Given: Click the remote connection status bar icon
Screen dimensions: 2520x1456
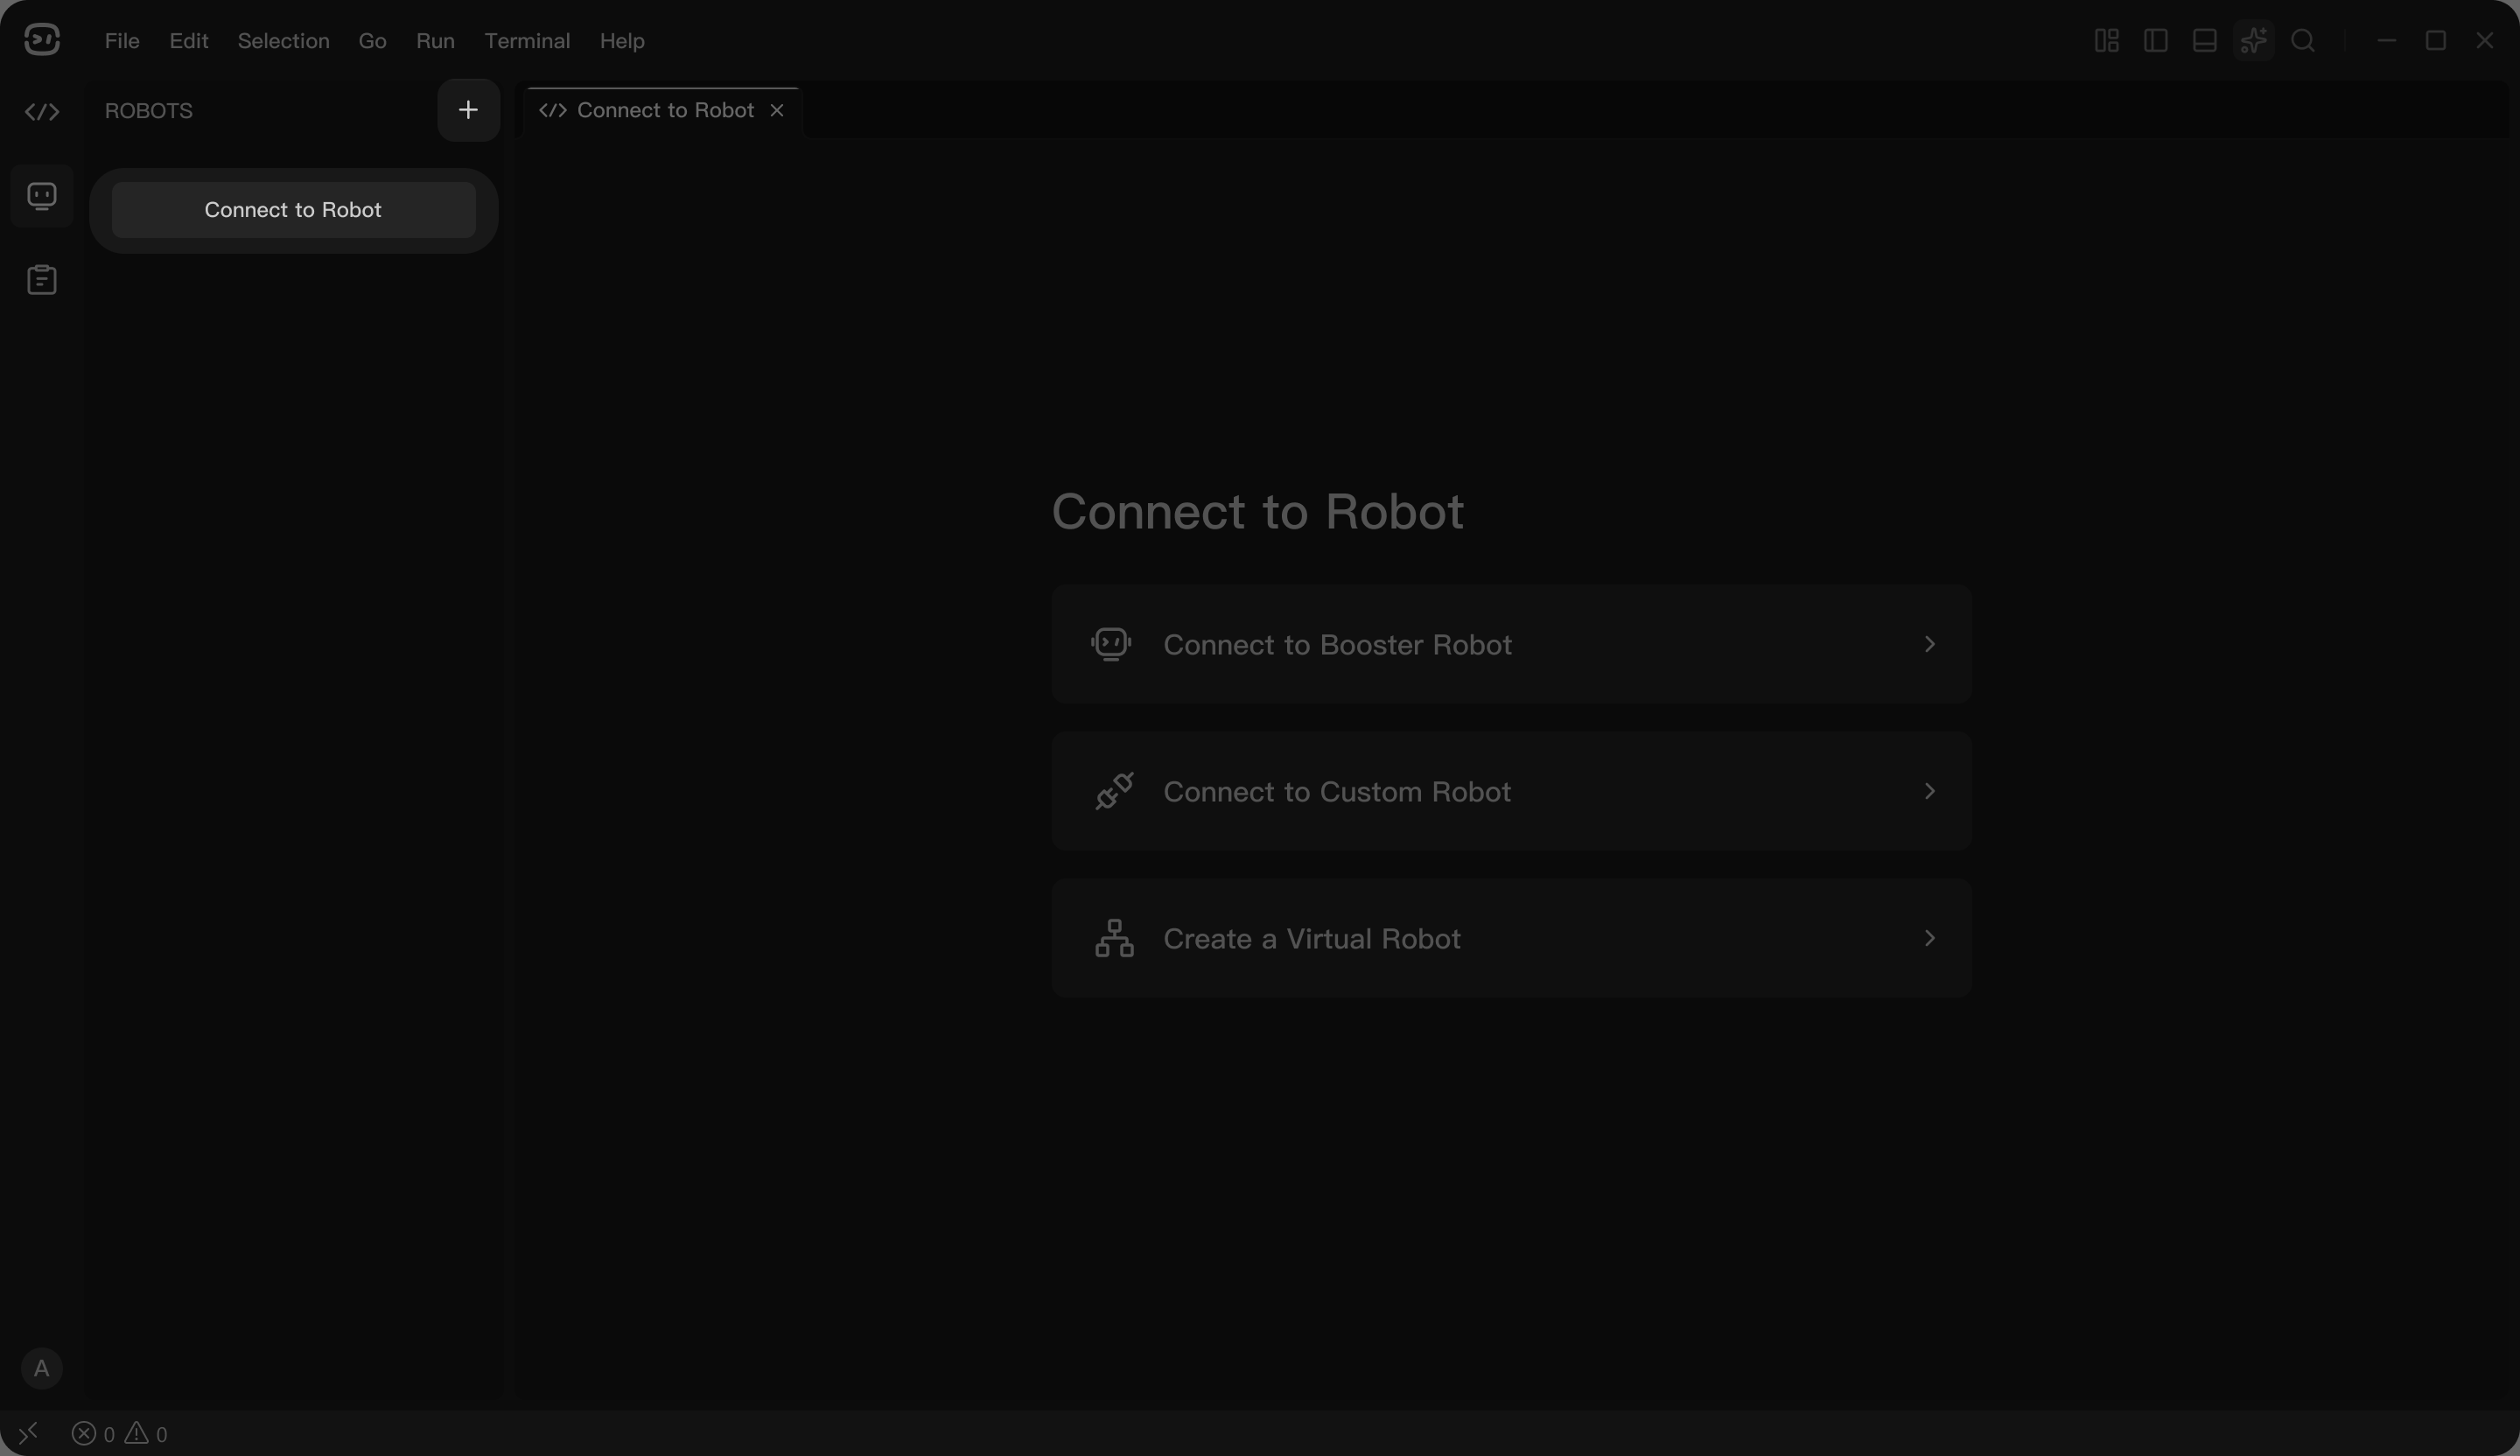Looking at the screenshot, I should (x=28, y=1433).
